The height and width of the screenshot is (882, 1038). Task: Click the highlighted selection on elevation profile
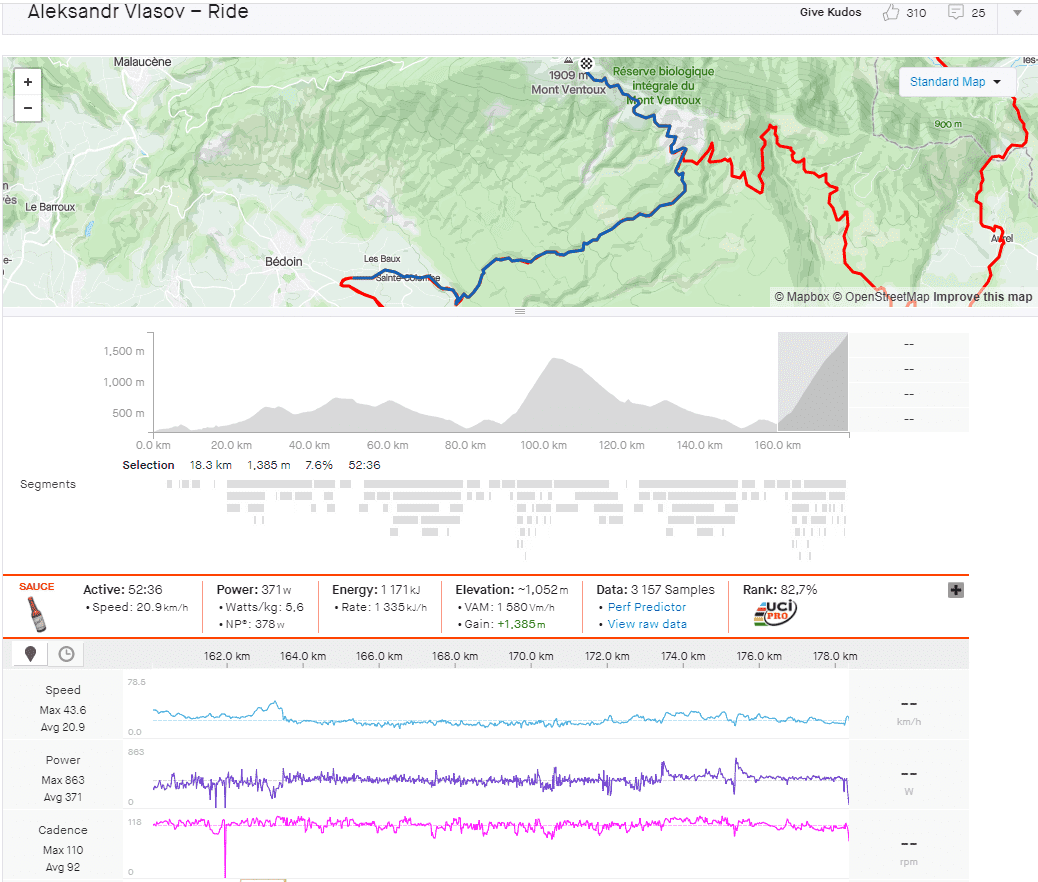[812, 382]
